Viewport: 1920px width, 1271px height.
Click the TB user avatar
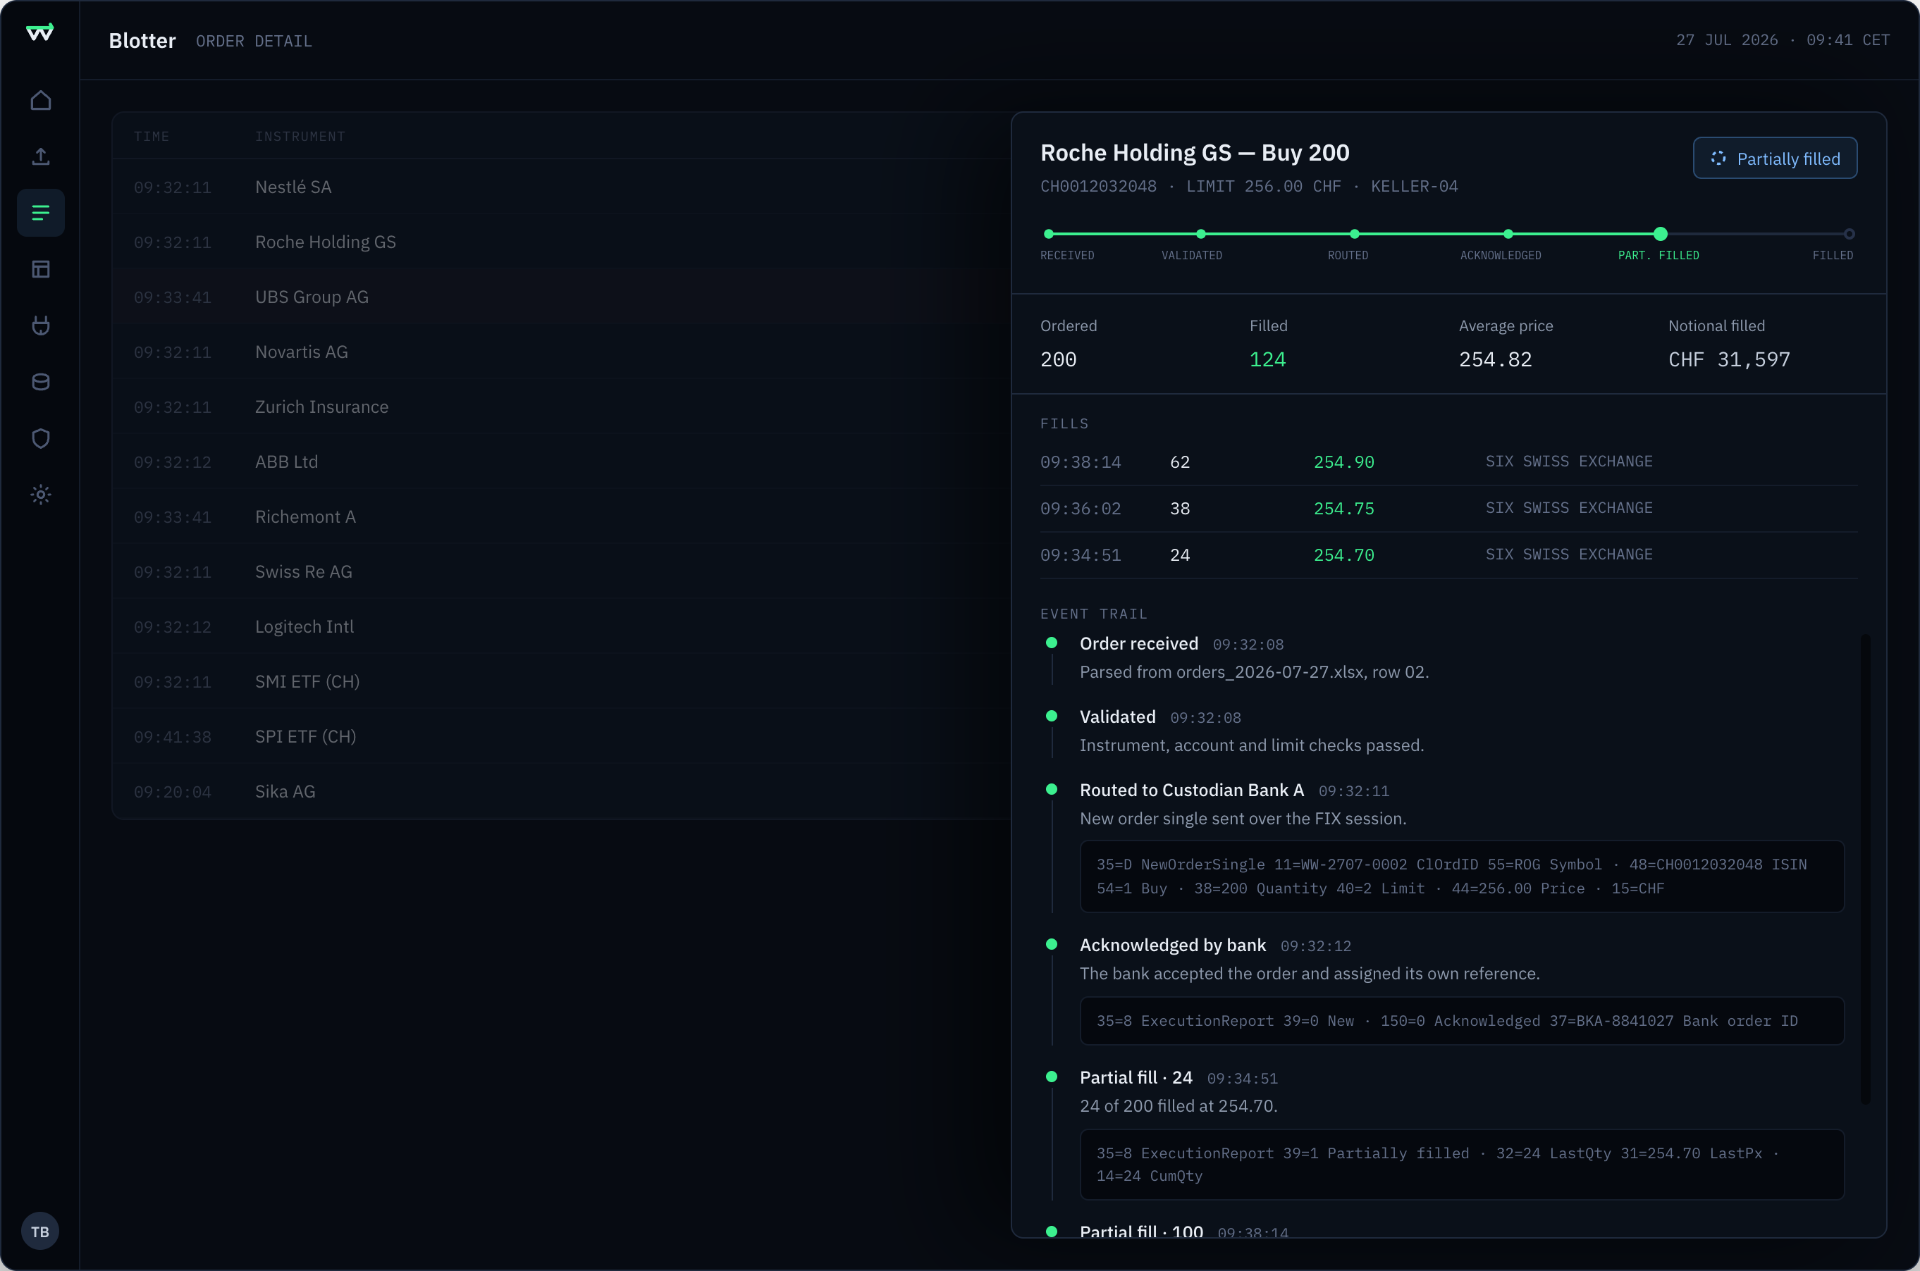click(x=40, y=1231)
